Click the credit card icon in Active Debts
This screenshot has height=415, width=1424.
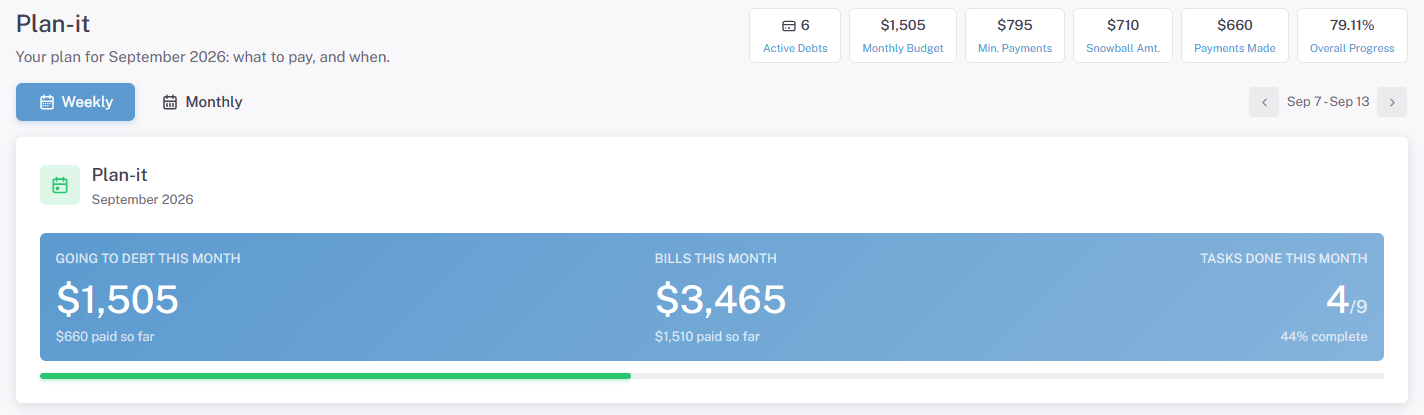[x=788, y=25]
